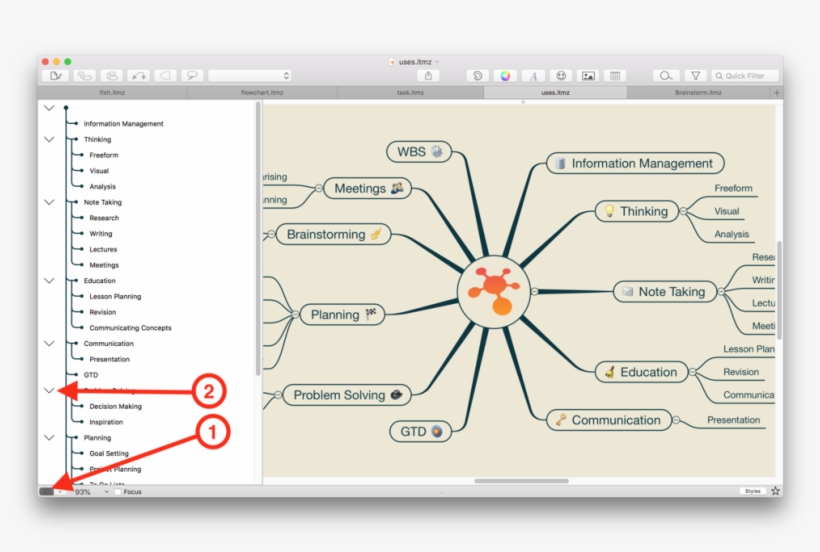Collapse the Note Taking outline chevron

pos(49,202)
